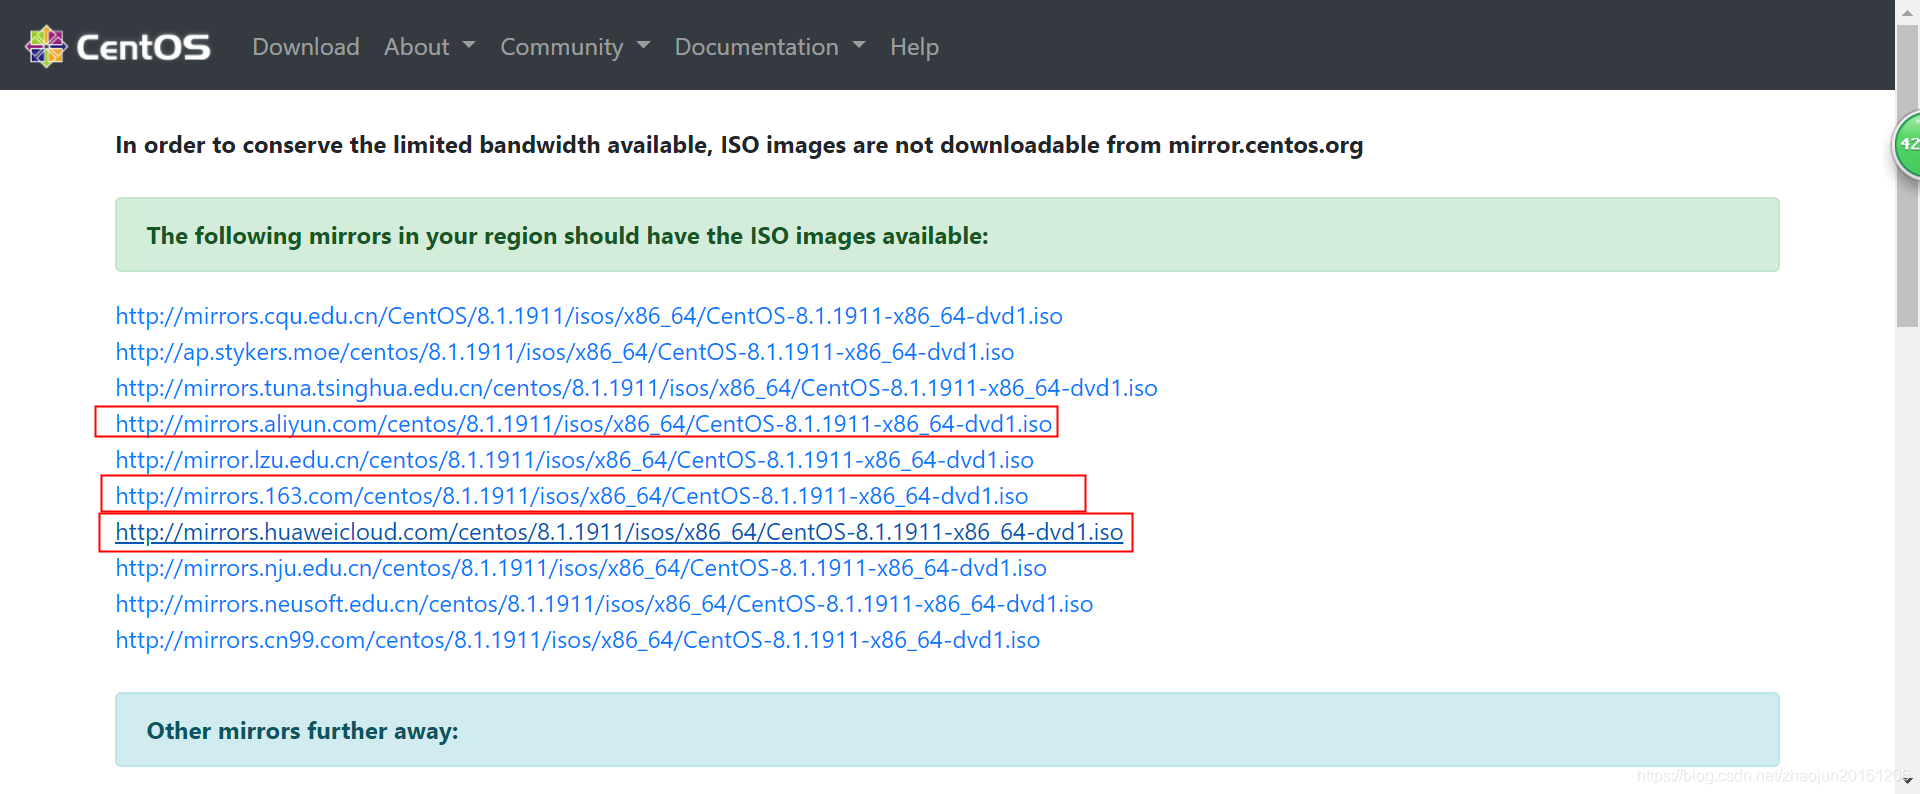Image resolution: width=1920 pixels, height=794 pixels.
Task: Download ISO from mirrors.163.com link
Action: [x=572, y=496]
